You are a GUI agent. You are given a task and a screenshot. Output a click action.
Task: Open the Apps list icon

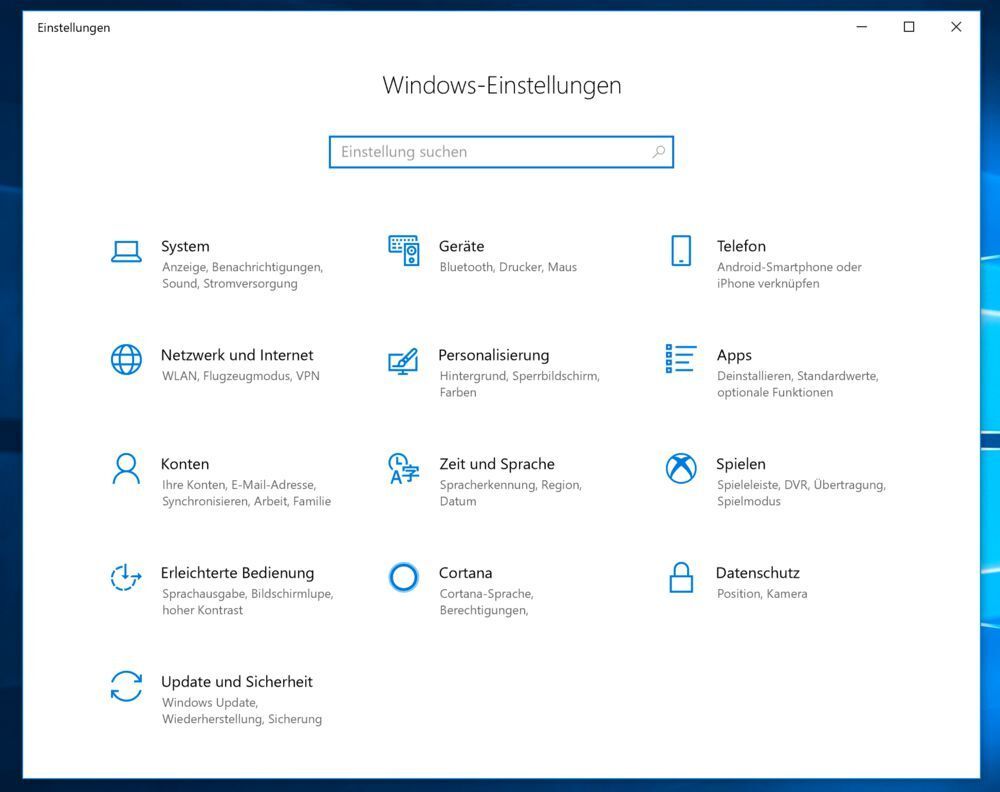680,358
